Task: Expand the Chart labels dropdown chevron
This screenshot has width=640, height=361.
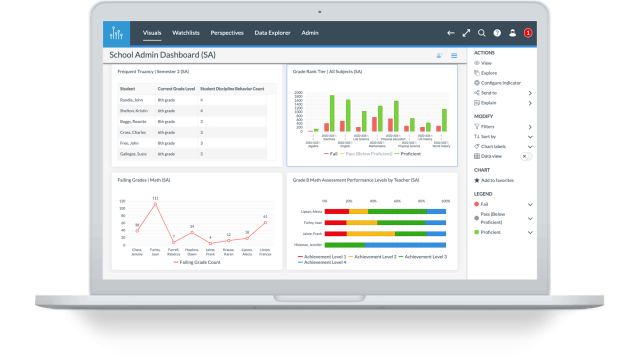Action: click(530, 147)
